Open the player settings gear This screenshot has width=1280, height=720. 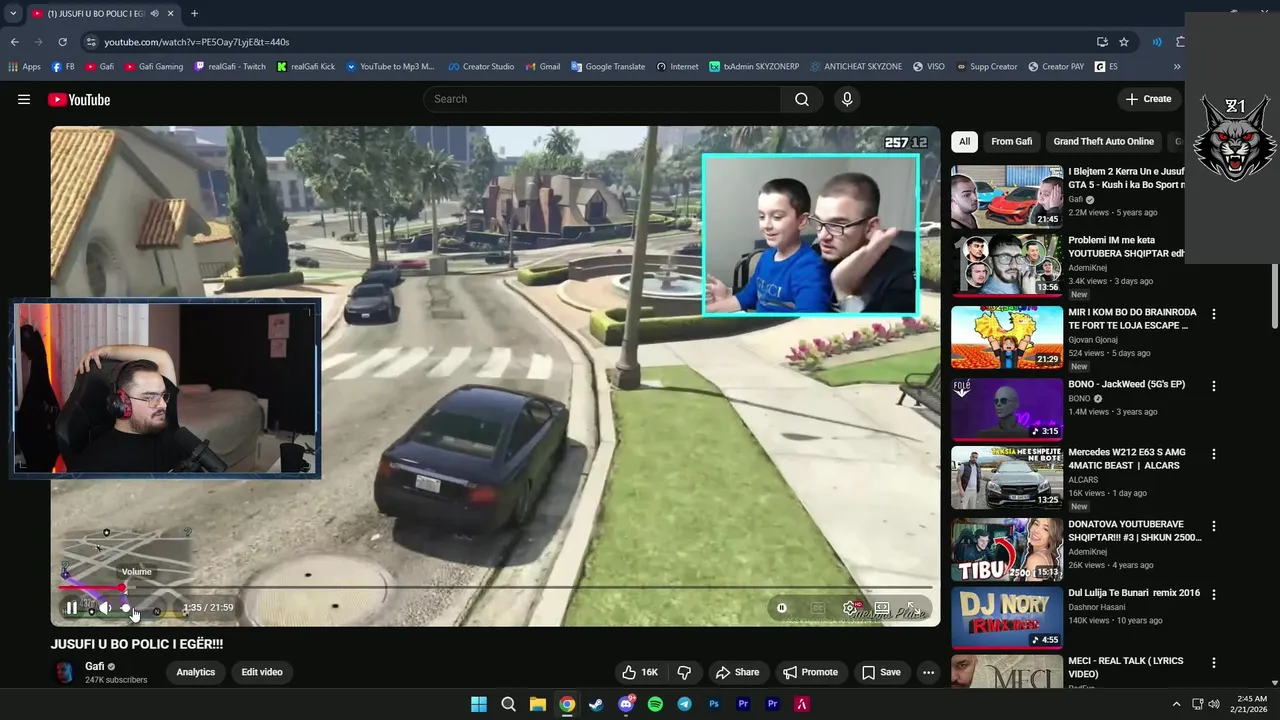[x=850, y=607]
